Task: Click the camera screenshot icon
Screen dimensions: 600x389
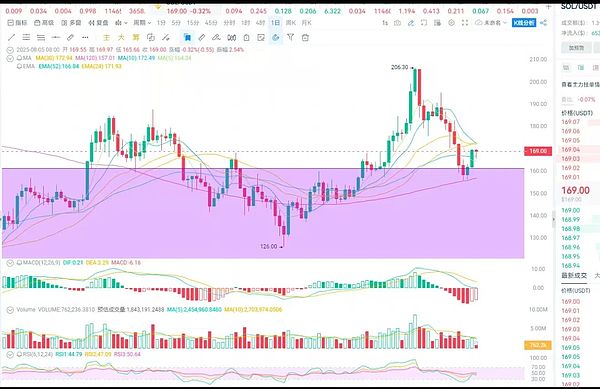Action: (x=398, y=23)
